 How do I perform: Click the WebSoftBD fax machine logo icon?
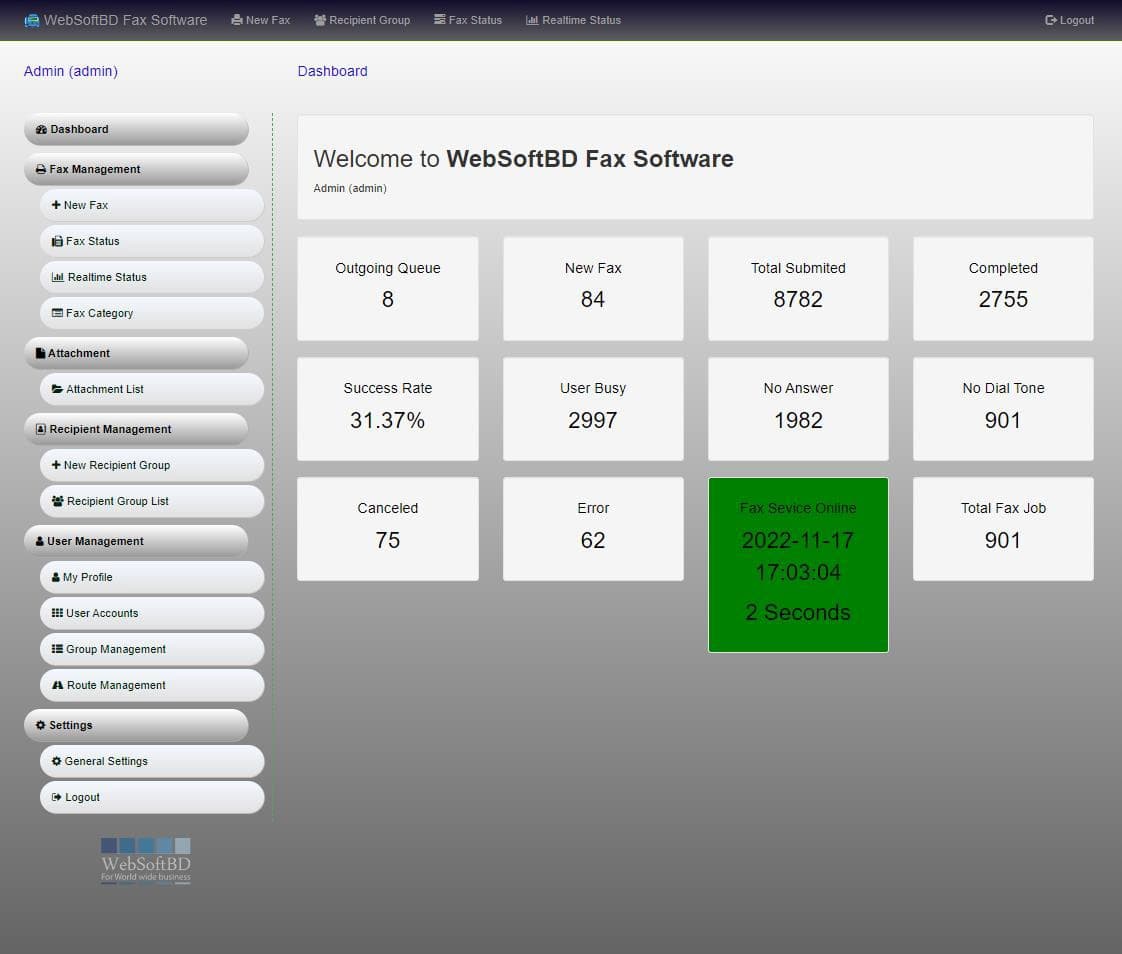coord(31,21)
